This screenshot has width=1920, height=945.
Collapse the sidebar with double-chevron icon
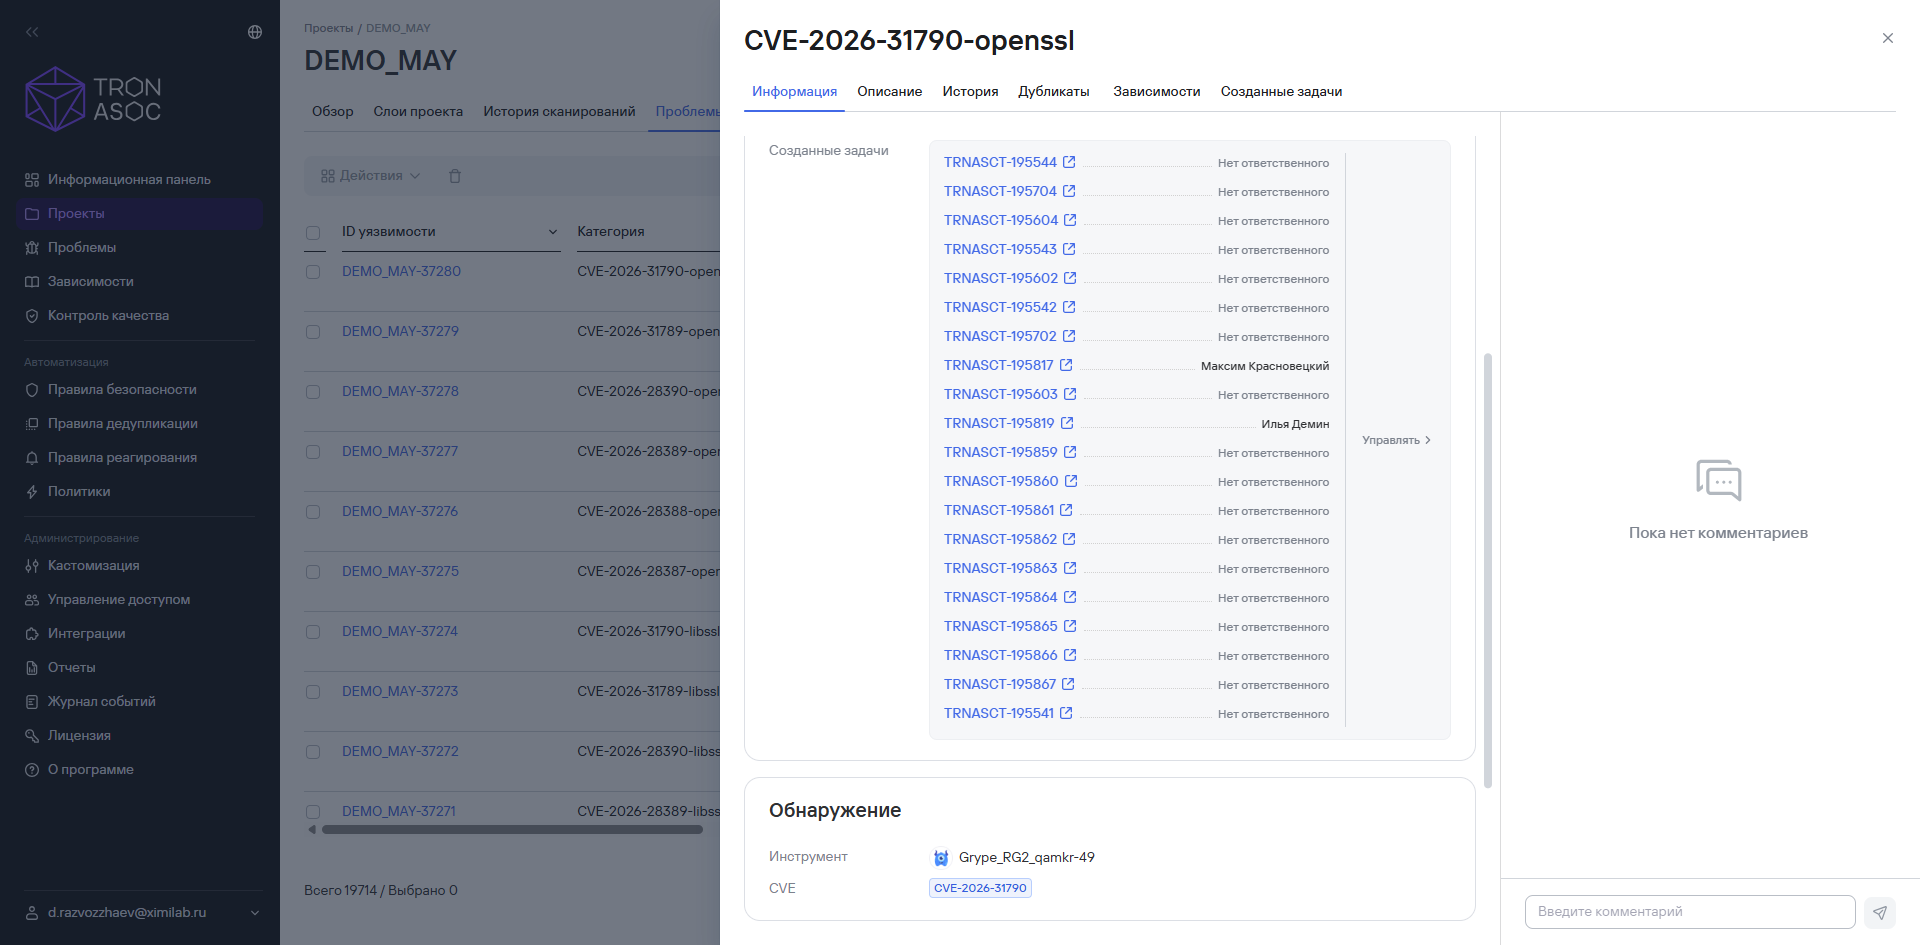(x=32, y=32)
